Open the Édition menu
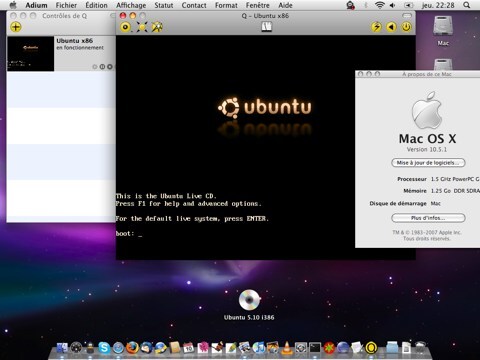Screen dimensions: 480x360 pos(96,5)
